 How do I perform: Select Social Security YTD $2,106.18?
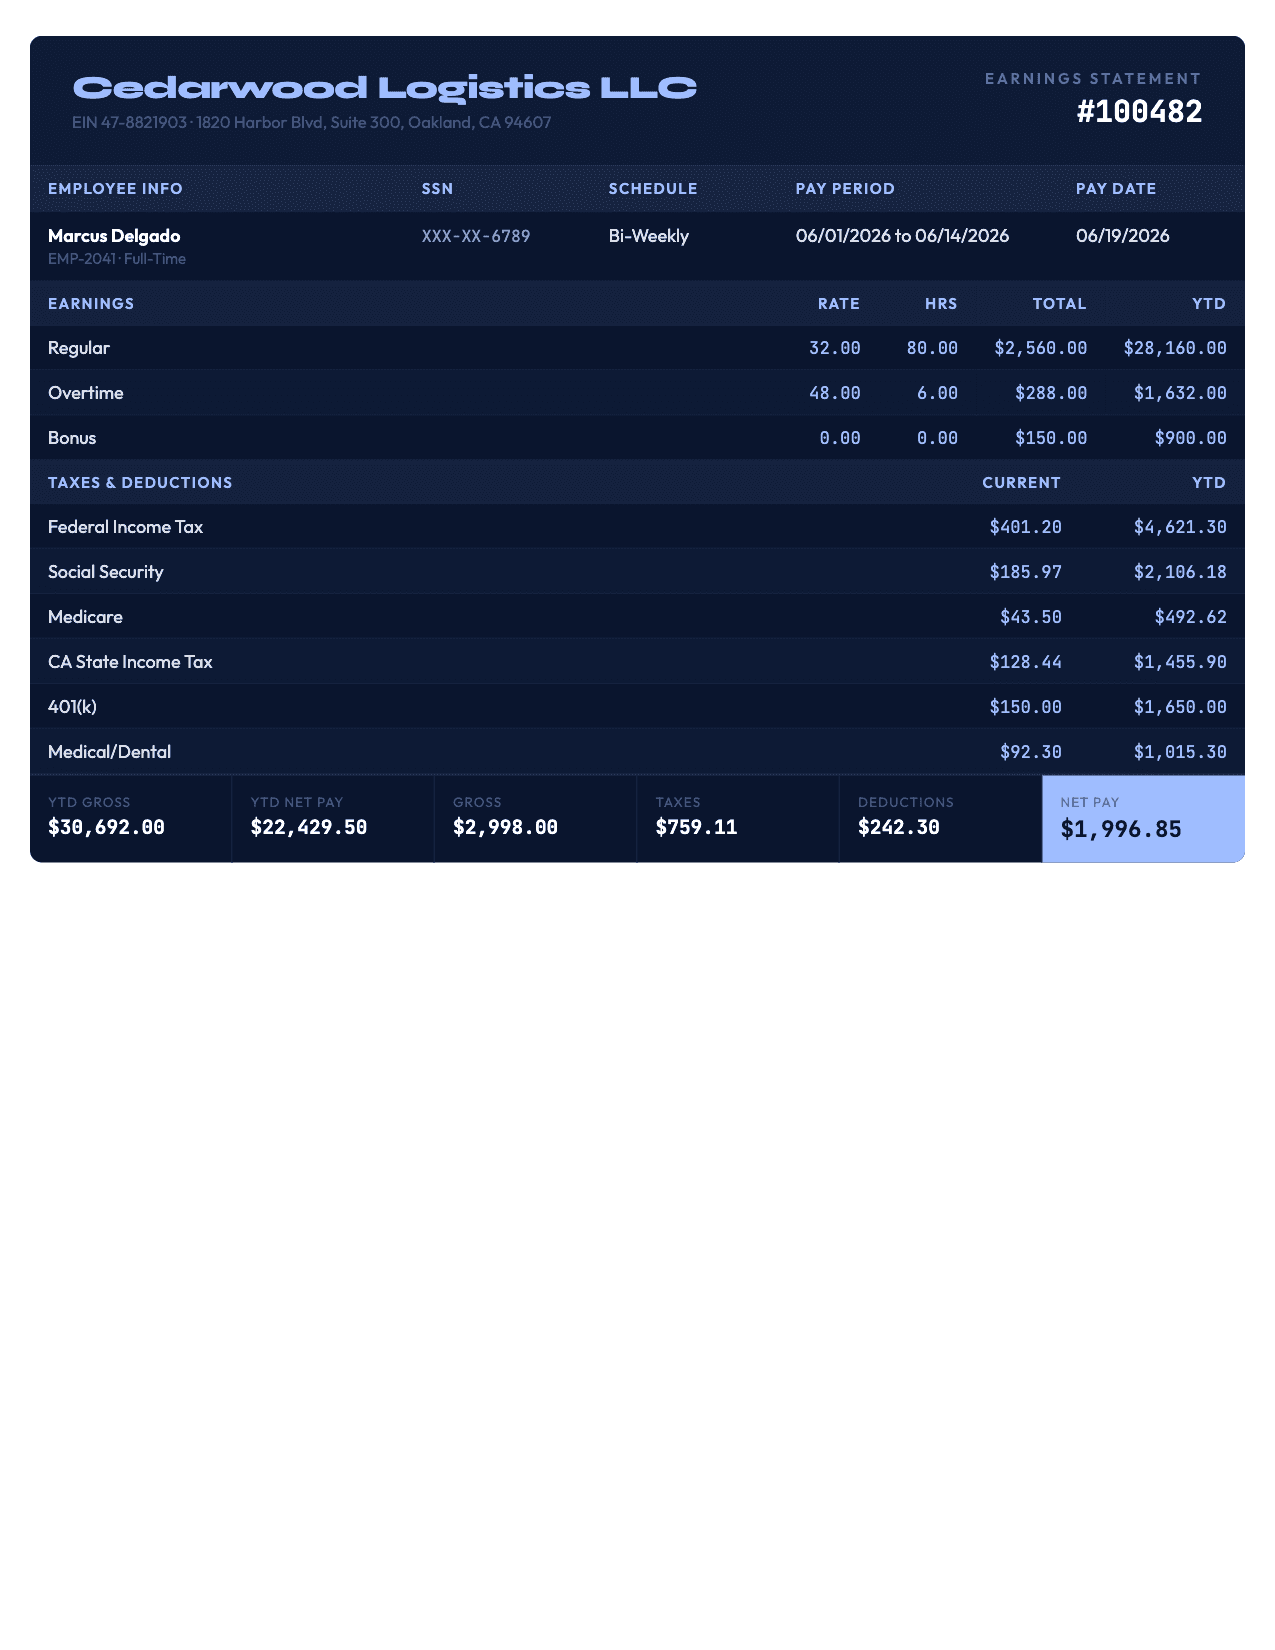pyautogui.click(x=1180, y=572)
